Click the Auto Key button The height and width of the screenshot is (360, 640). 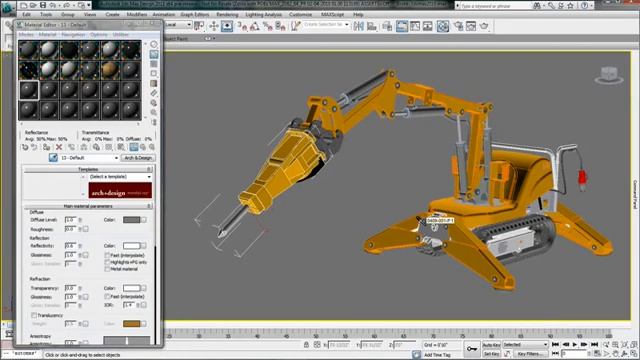491,345
